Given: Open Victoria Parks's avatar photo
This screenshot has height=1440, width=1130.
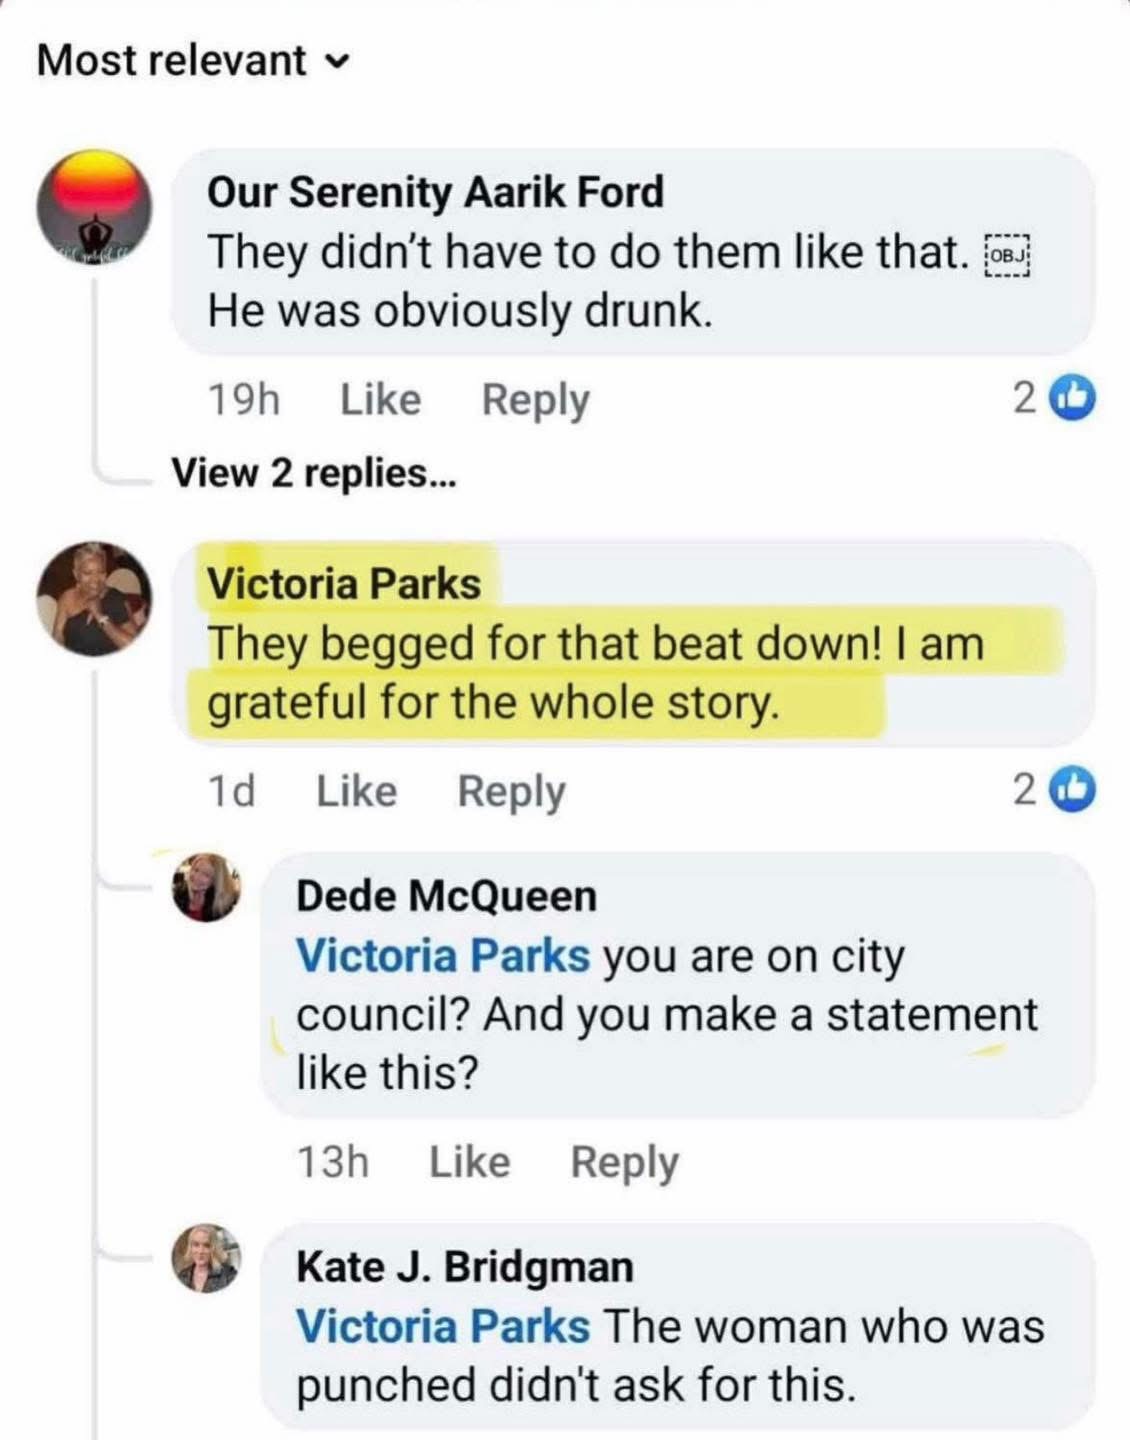Looking at the screenshot, I should click(x=94, y=598).
